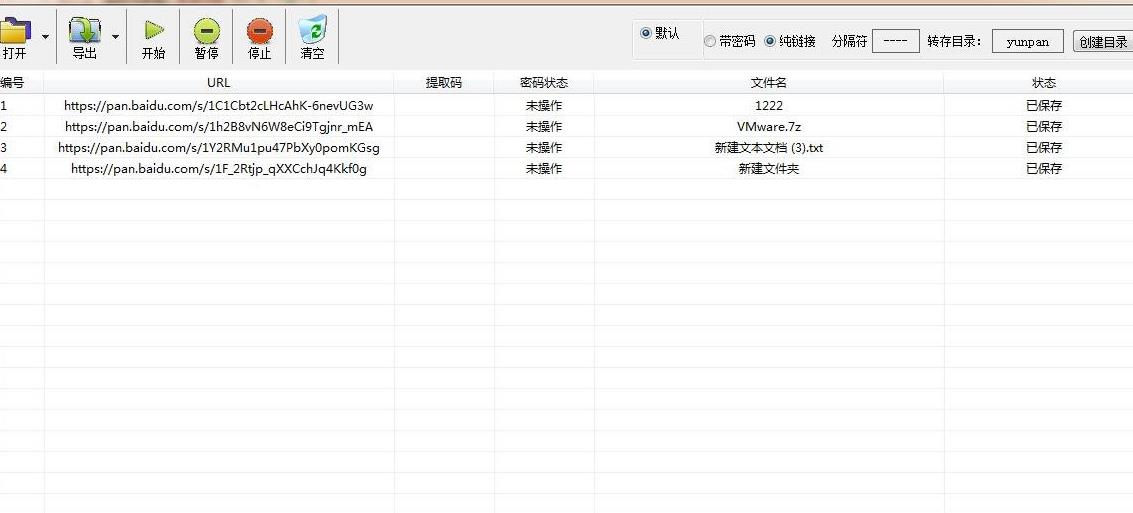Pause transfers with 暂停 icon
Image resolution: width=1133 pixels, height=513 pixels.
[x=207, y=31]
